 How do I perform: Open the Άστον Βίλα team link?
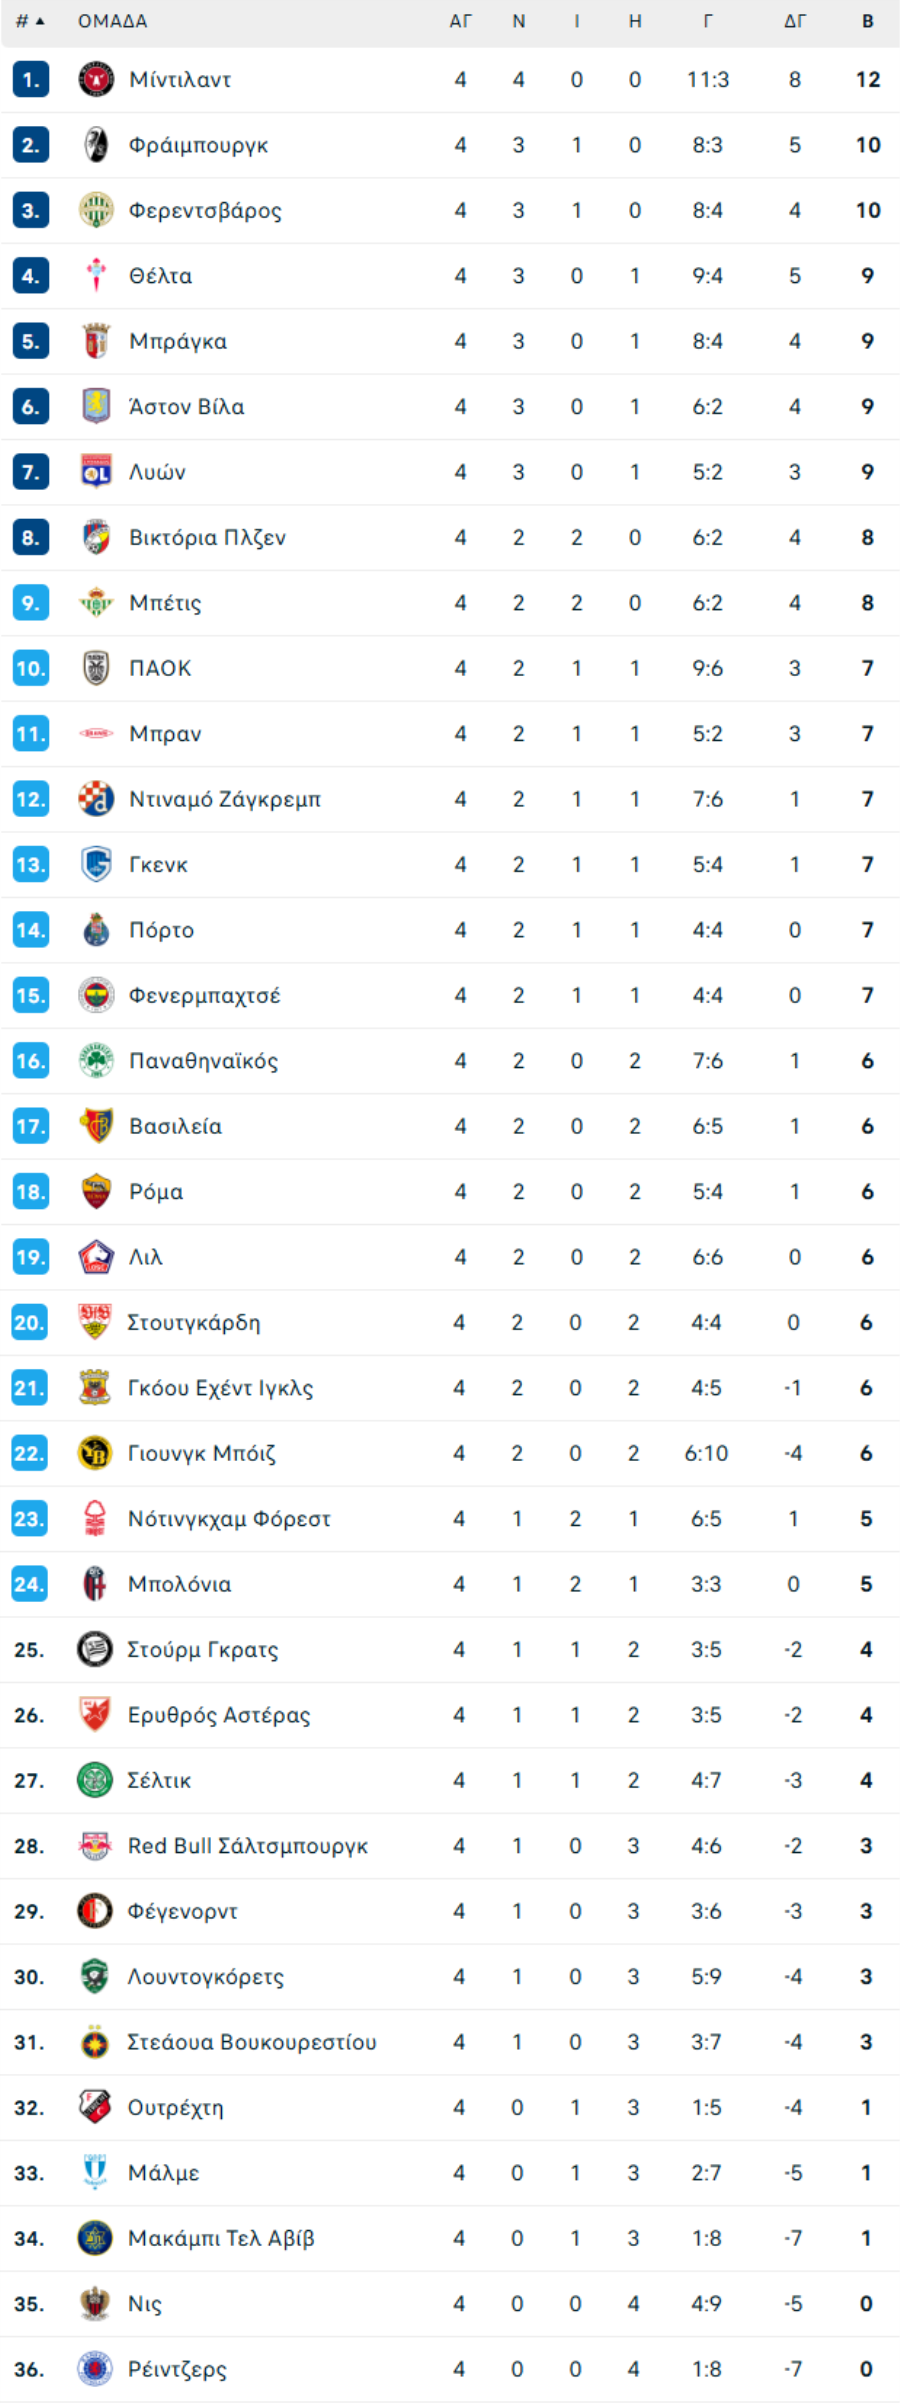pos(187,407)
